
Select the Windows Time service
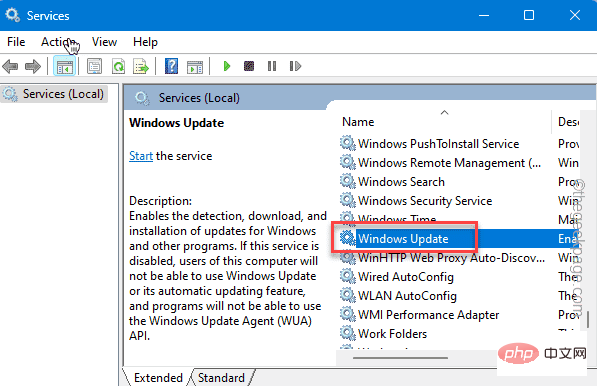tap(460, 219)
